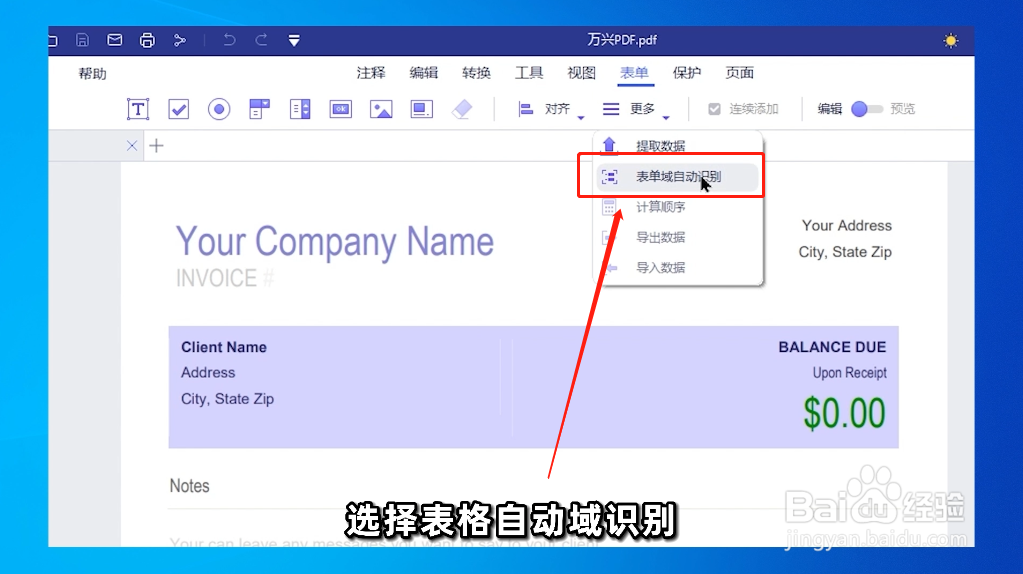Select the Radio Button form tool
1023x574 pixels.
(x=219, y=109)
